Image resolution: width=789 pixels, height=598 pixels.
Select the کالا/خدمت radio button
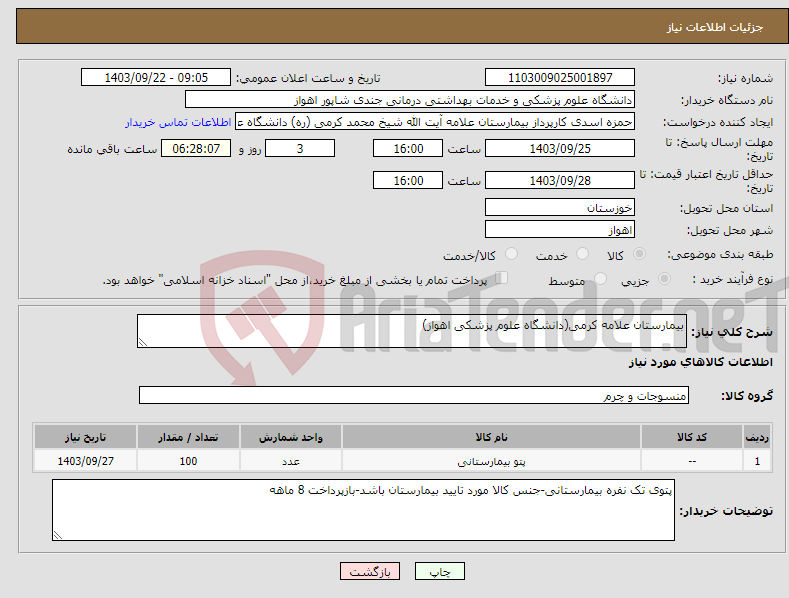511,254
